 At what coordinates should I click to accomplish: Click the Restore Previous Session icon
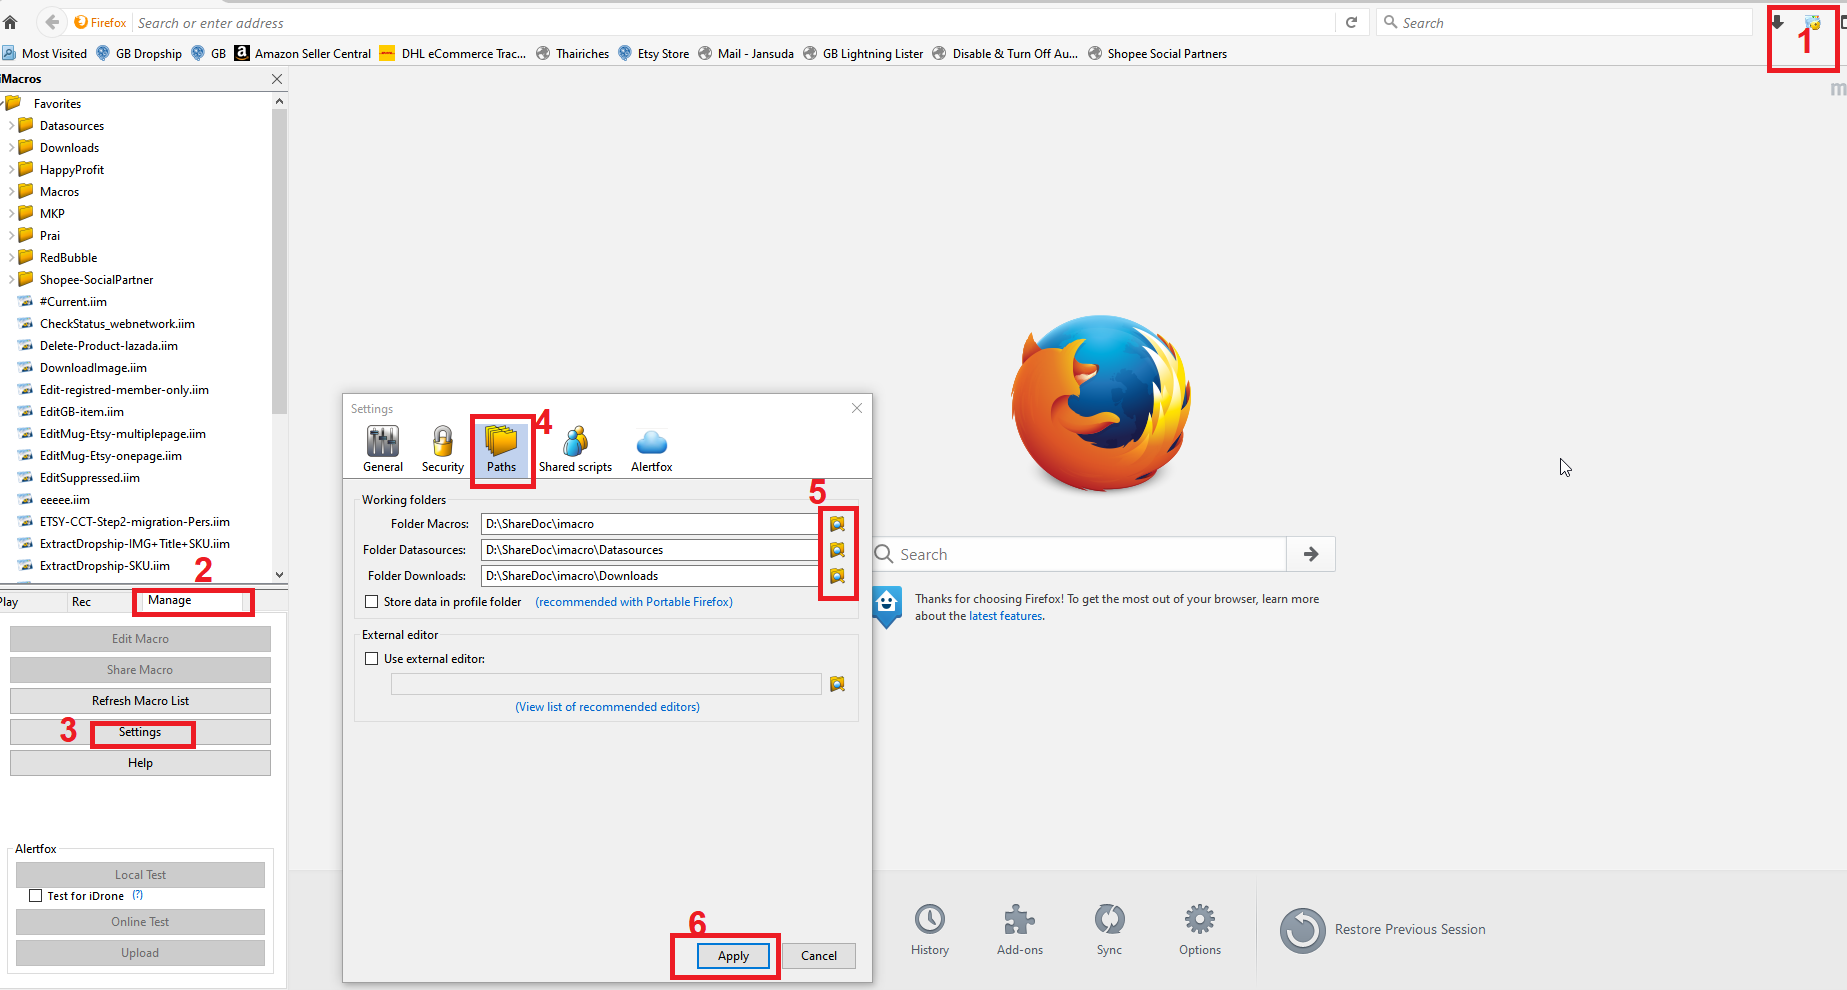click(1303, 930)
